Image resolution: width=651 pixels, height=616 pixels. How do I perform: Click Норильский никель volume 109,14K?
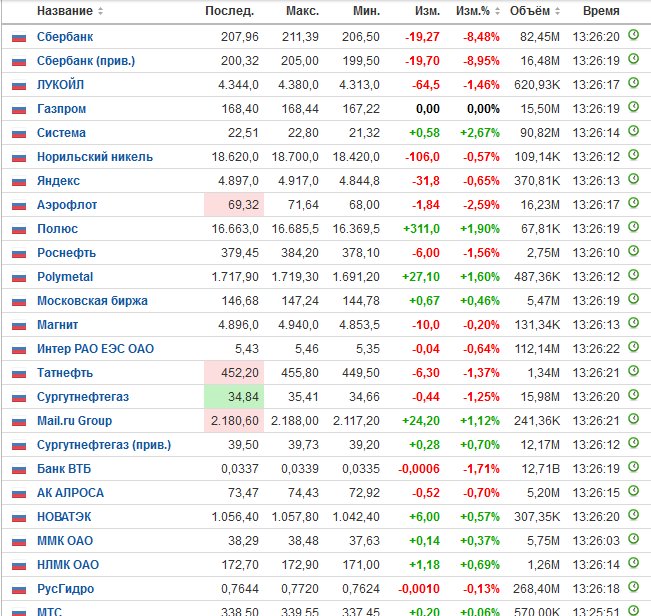coord(537,157)
